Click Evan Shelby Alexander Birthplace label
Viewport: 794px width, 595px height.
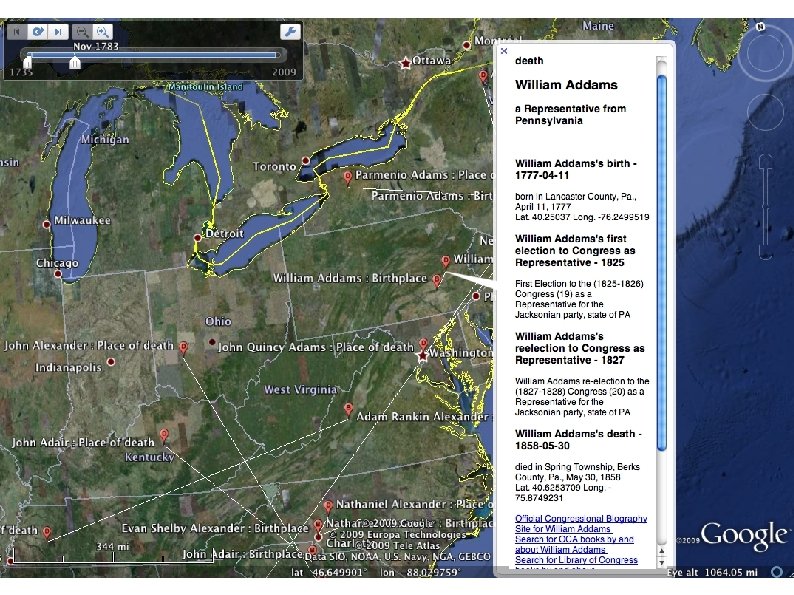point(215,528)
